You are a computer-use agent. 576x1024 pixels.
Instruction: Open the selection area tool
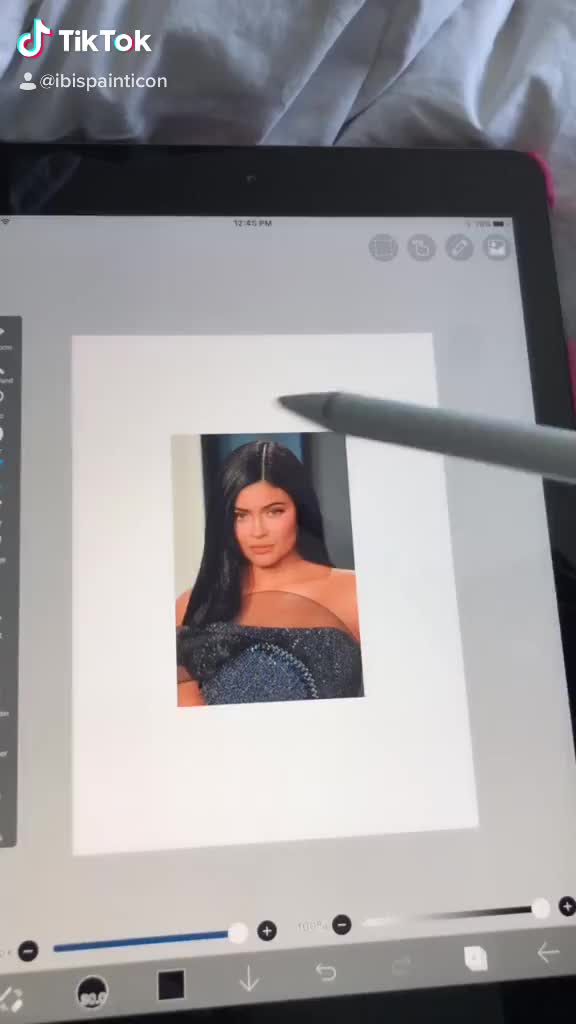tap(383, 248)
